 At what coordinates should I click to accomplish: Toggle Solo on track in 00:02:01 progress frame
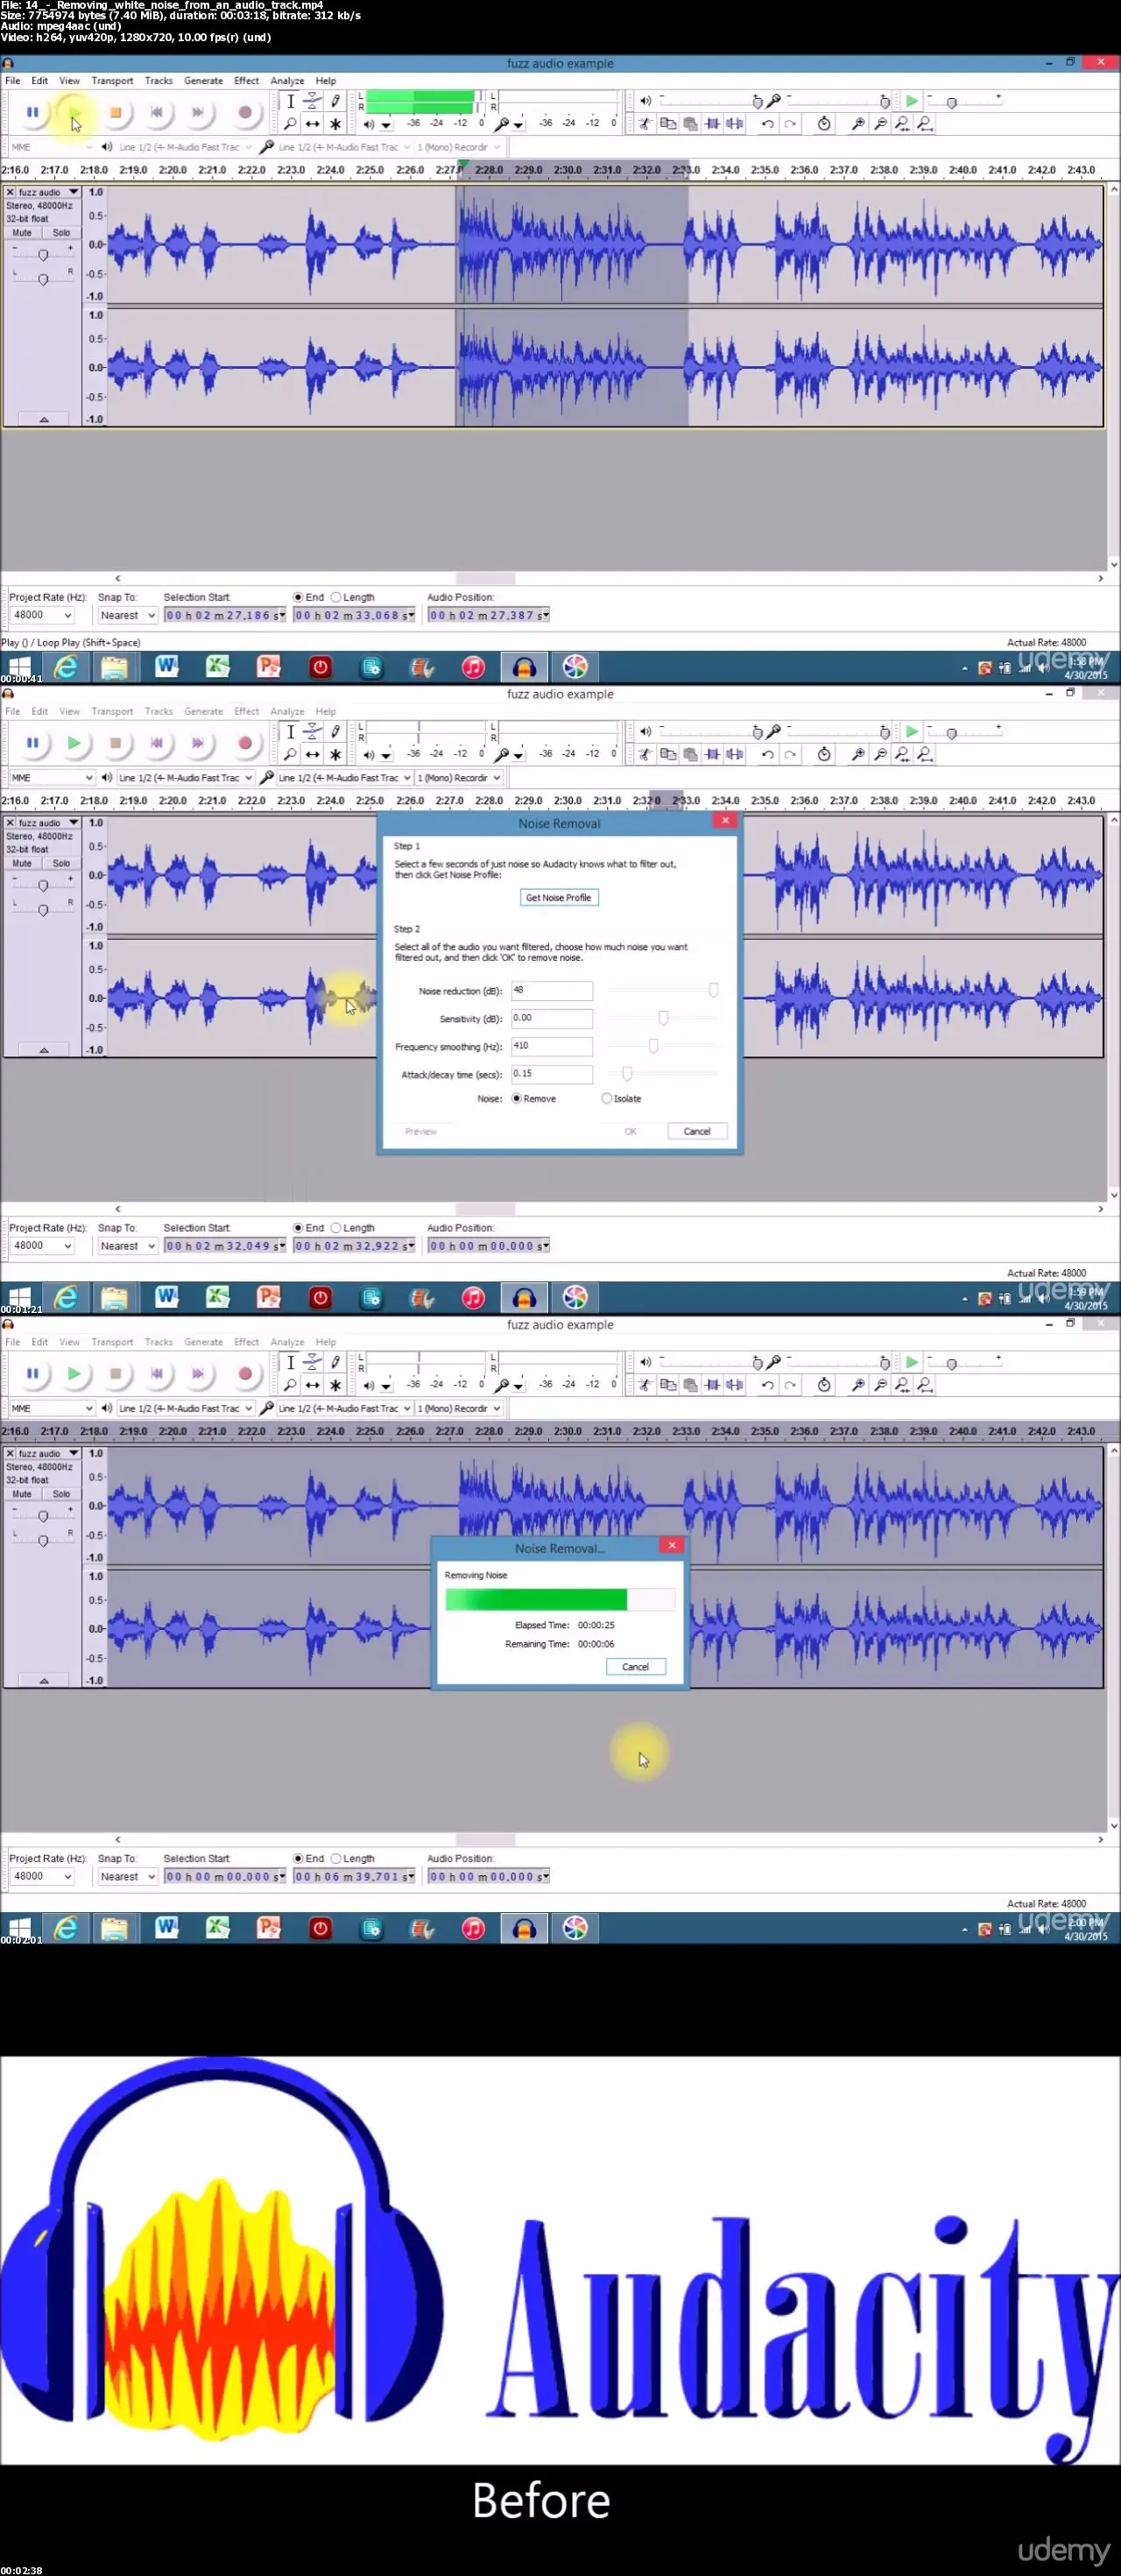click(x=61, y=1494)
